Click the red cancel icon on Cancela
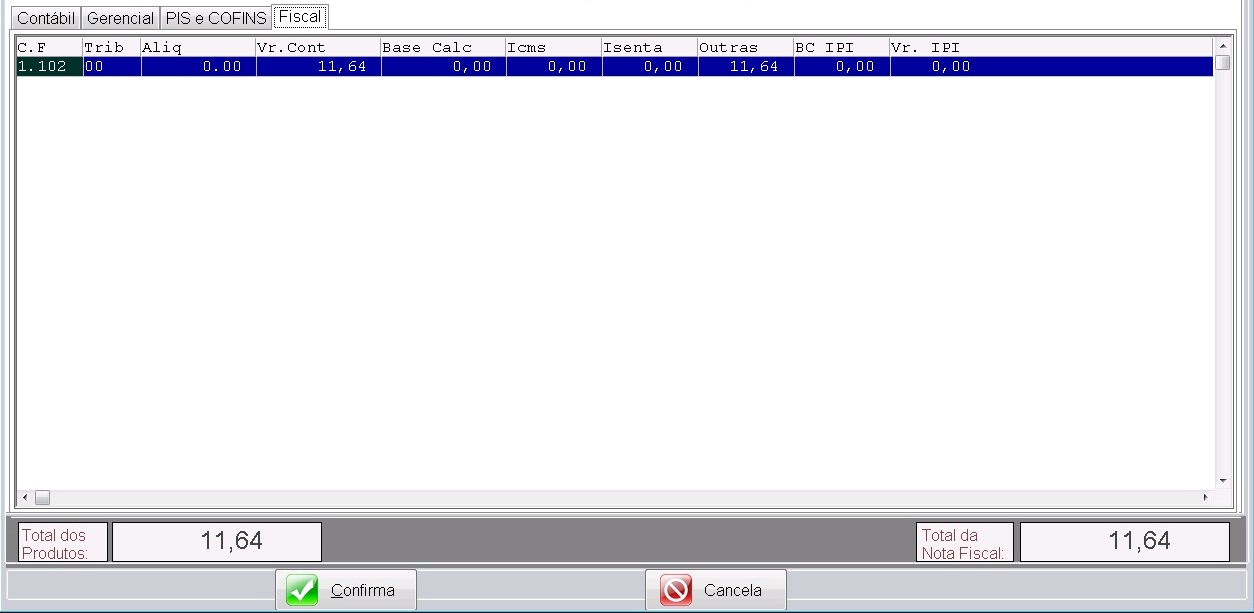 [x=674, y=589]
